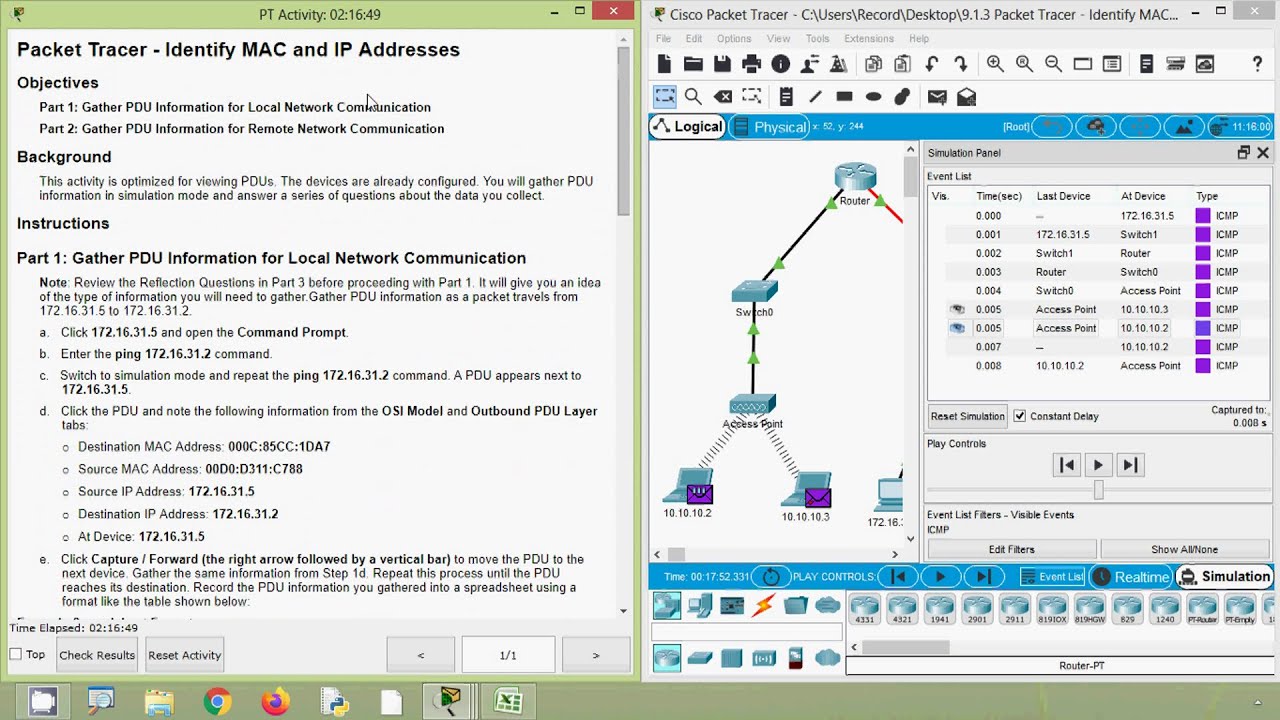Switch to Realtime mode
Image resolution: width=1280 pixels, height=720 pixels.
pos(1132,577)
